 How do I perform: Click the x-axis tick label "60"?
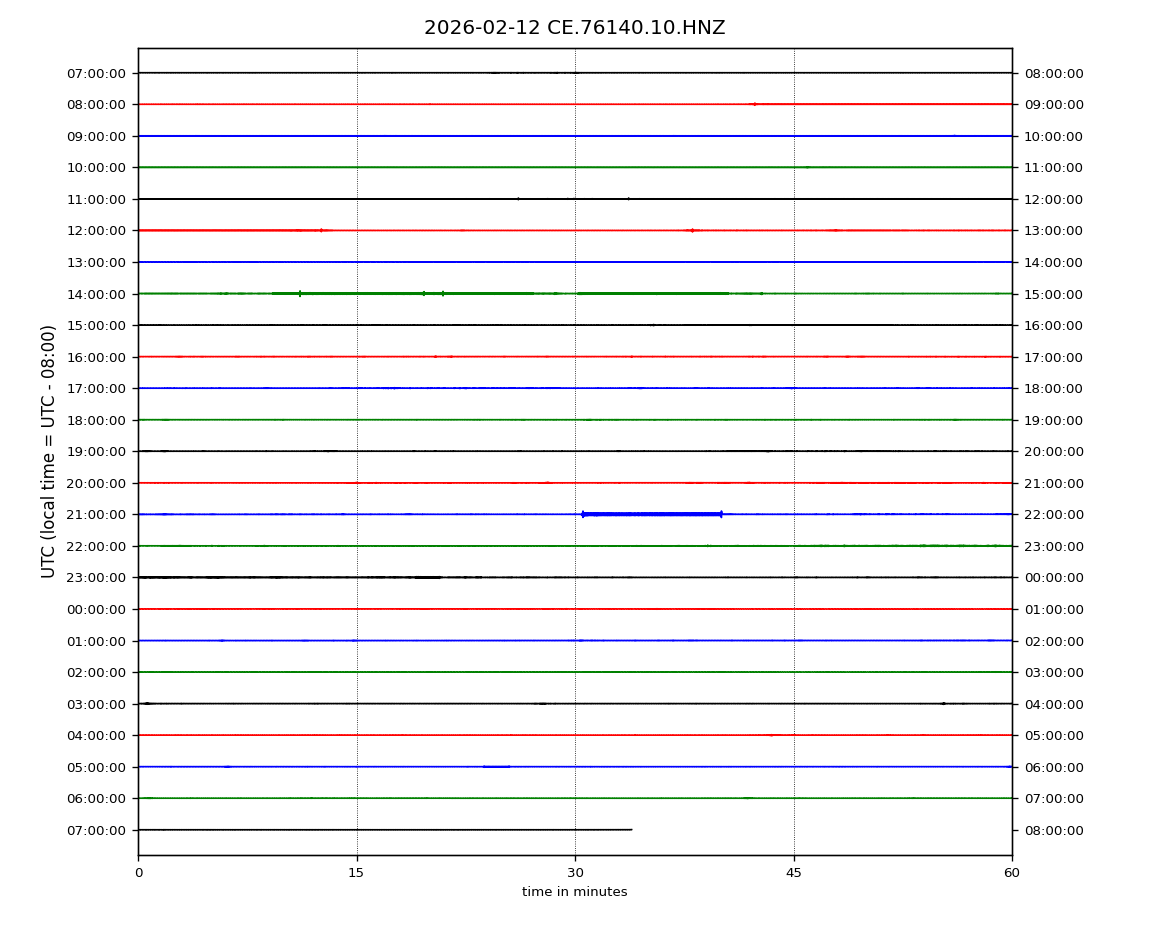point(1012,873)
